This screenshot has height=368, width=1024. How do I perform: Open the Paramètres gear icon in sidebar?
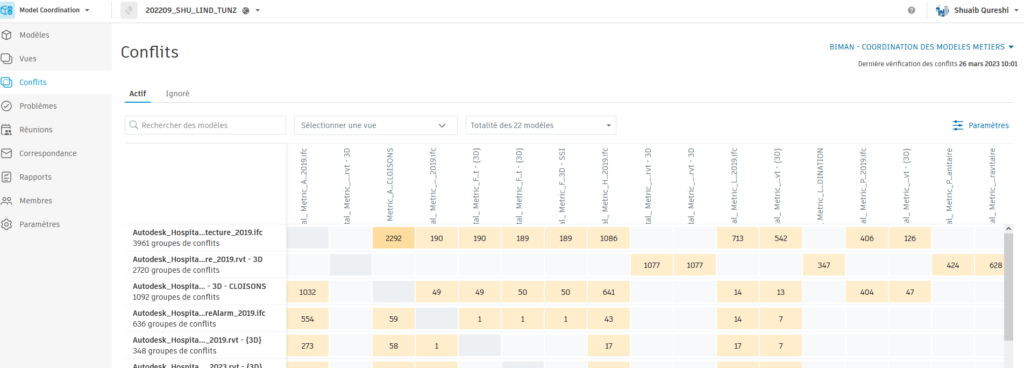7,224
